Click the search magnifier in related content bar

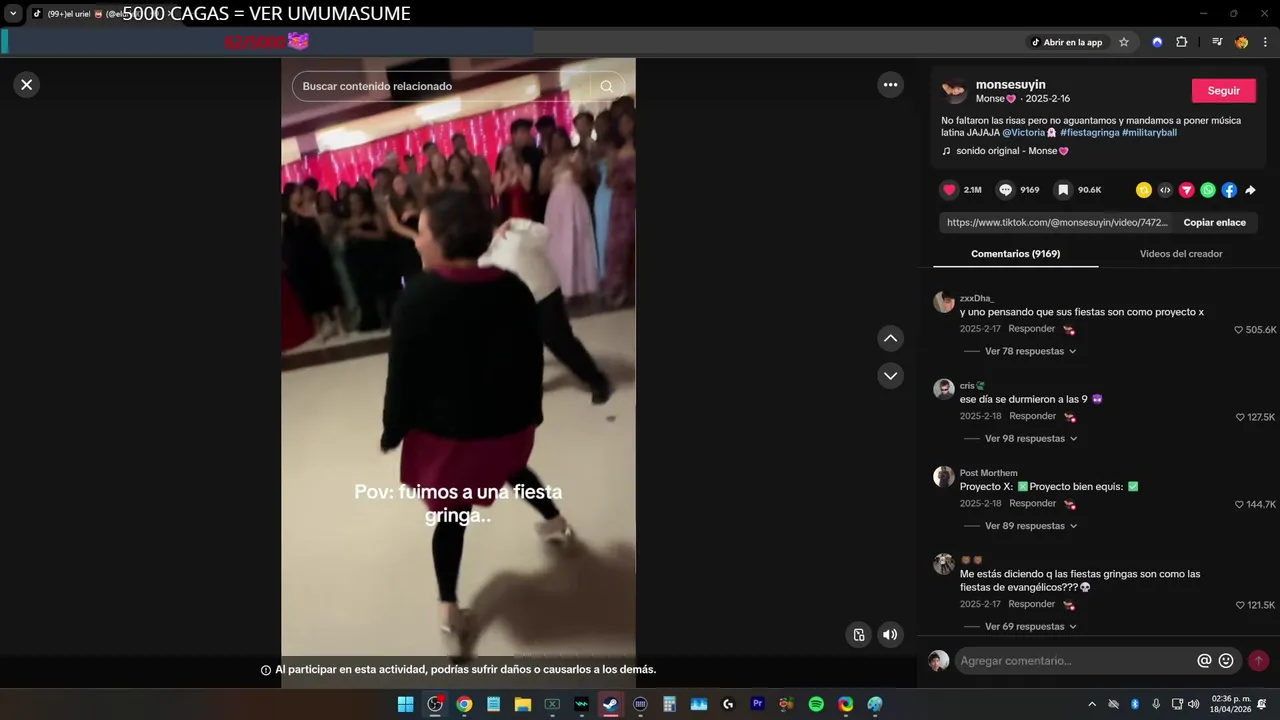pyautogui.click(x=606, y=86)
